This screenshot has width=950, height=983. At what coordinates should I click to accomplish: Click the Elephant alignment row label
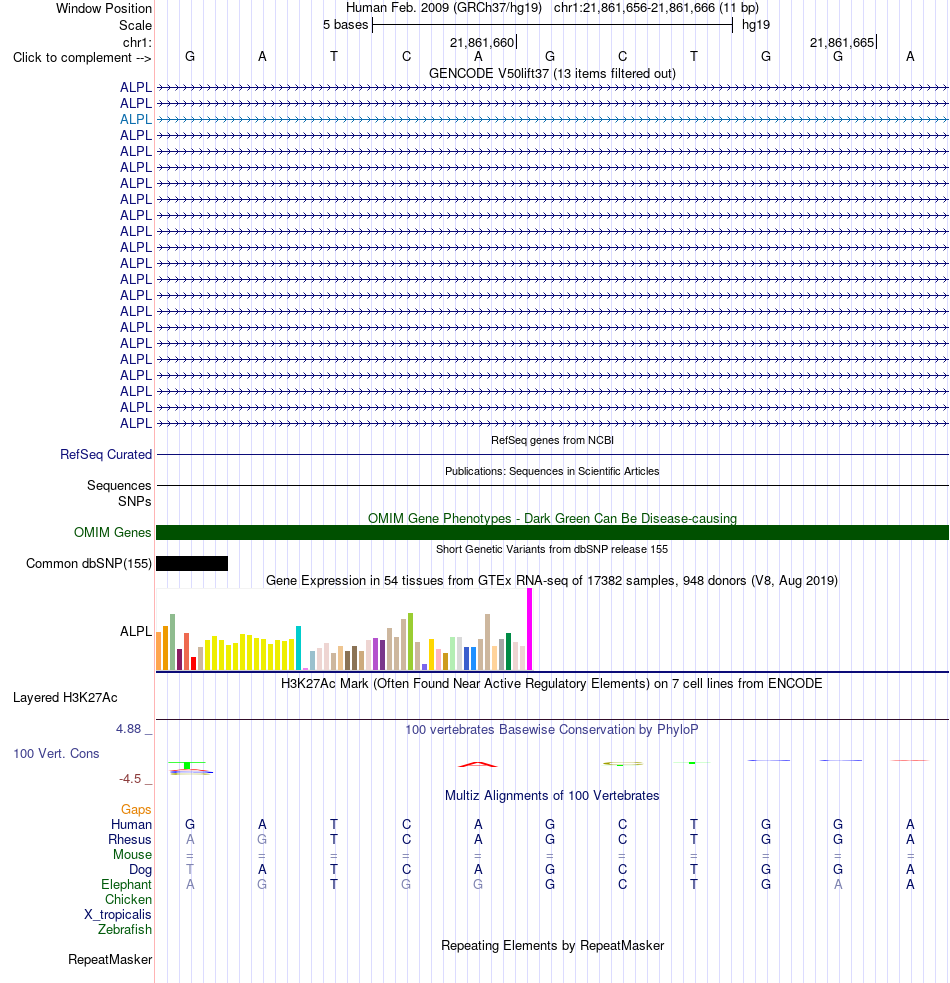[127, 885]
